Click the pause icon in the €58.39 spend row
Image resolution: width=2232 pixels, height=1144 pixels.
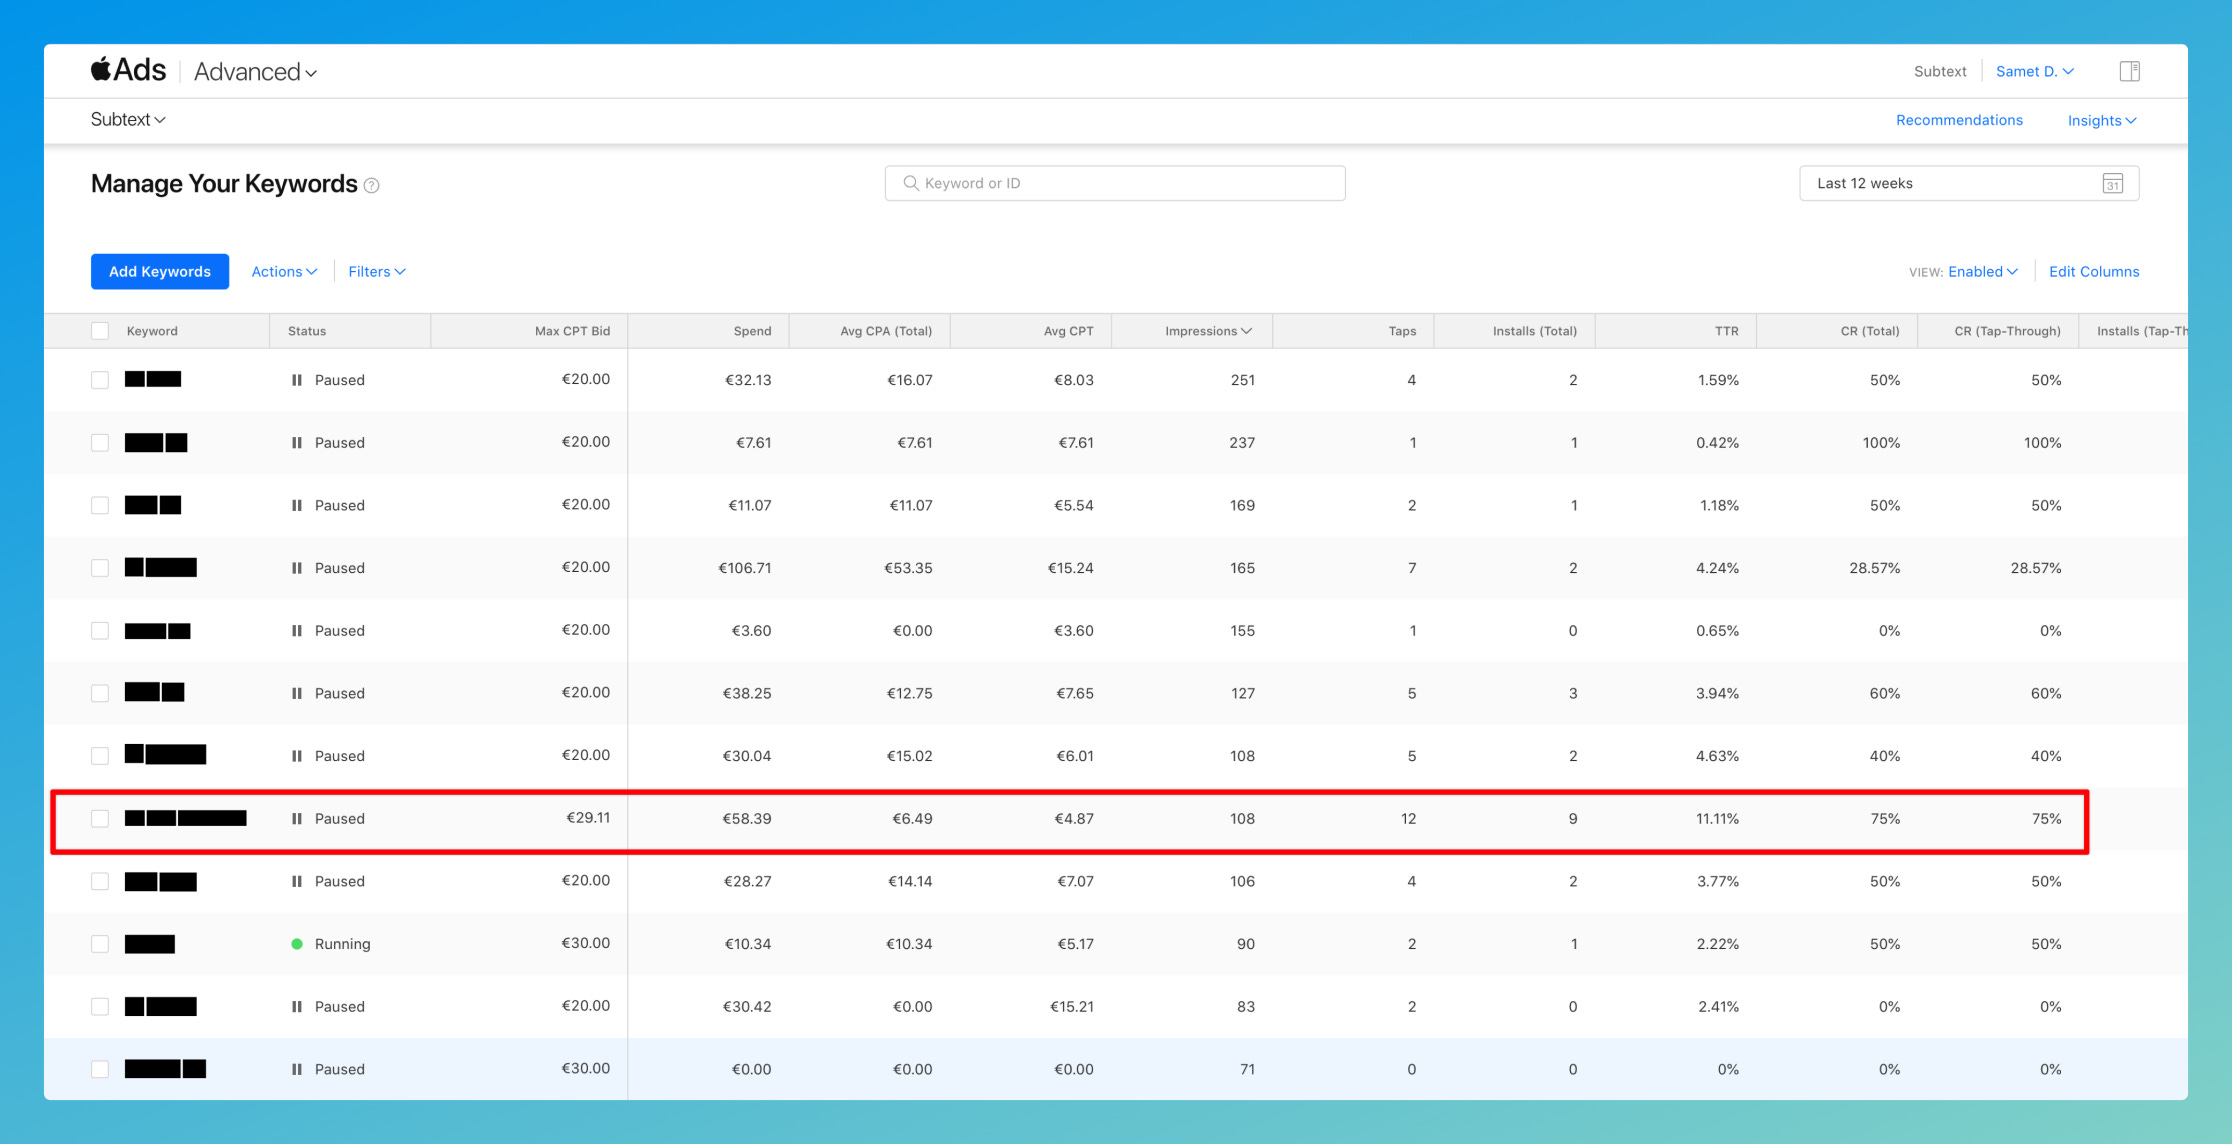pos(297,818)
